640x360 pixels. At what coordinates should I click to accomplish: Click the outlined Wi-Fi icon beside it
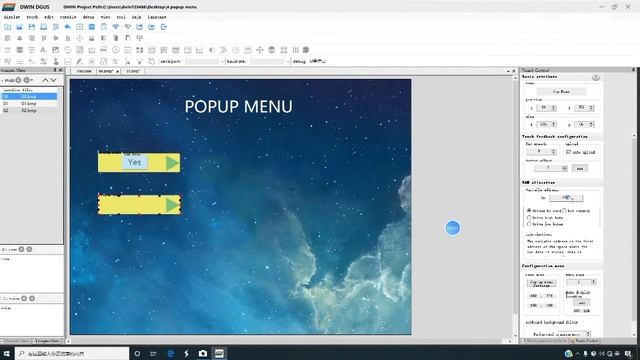tap(128, 27)
